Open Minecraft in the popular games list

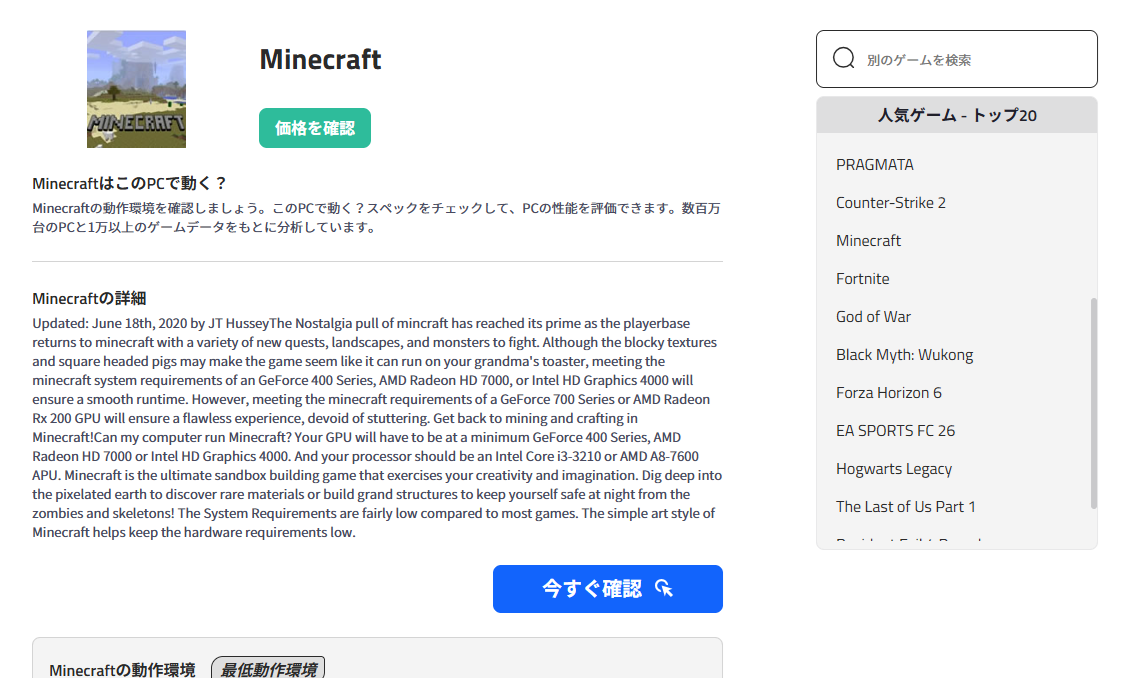(868, 241)
